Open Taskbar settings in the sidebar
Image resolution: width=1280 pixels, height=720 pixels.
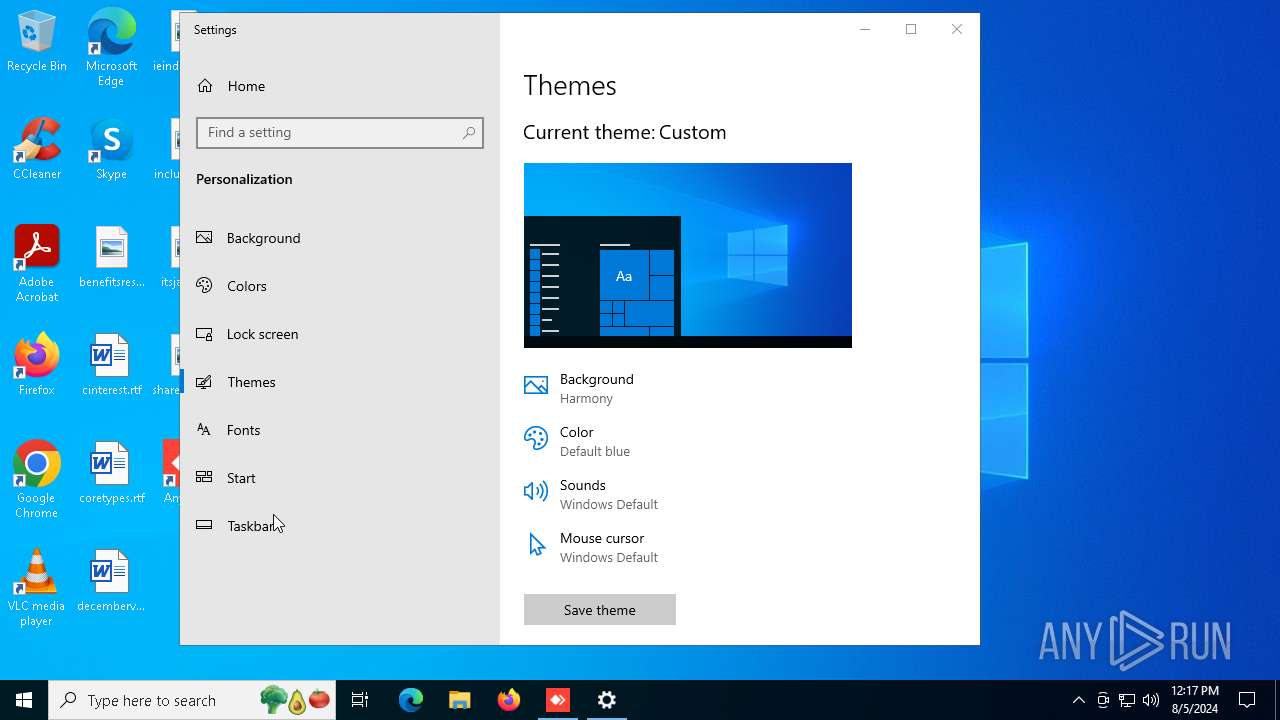click(x=340, y=526)
